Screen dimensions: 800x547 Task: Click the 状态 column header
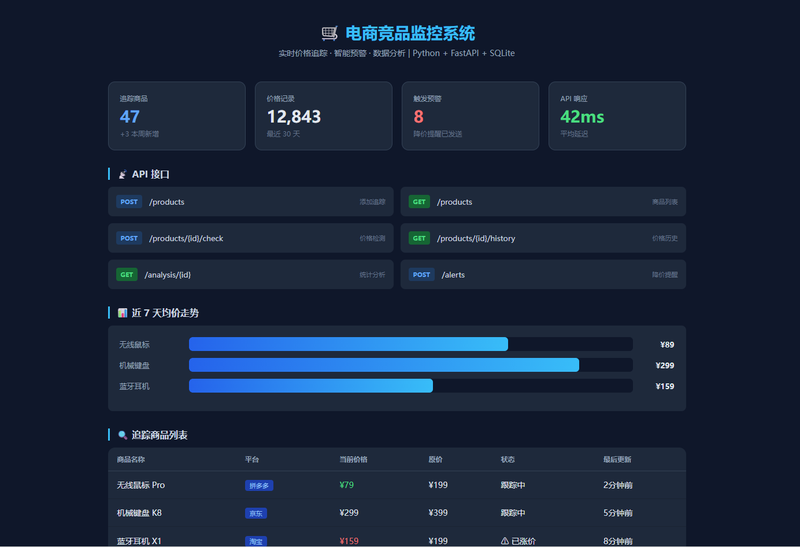click(508, 459)
